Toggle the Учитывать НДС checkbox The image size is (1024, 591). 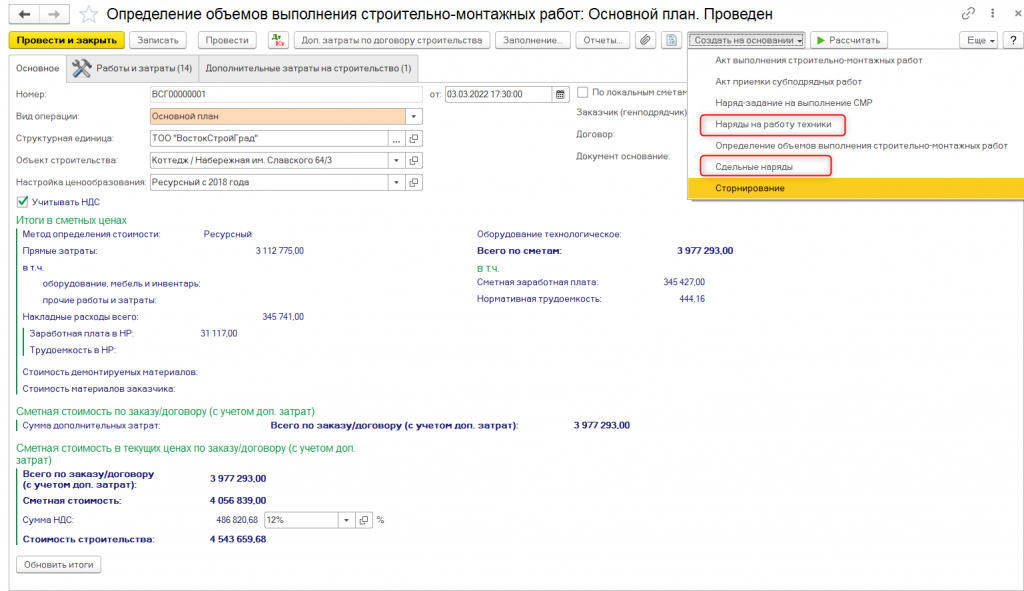point(23,202)
